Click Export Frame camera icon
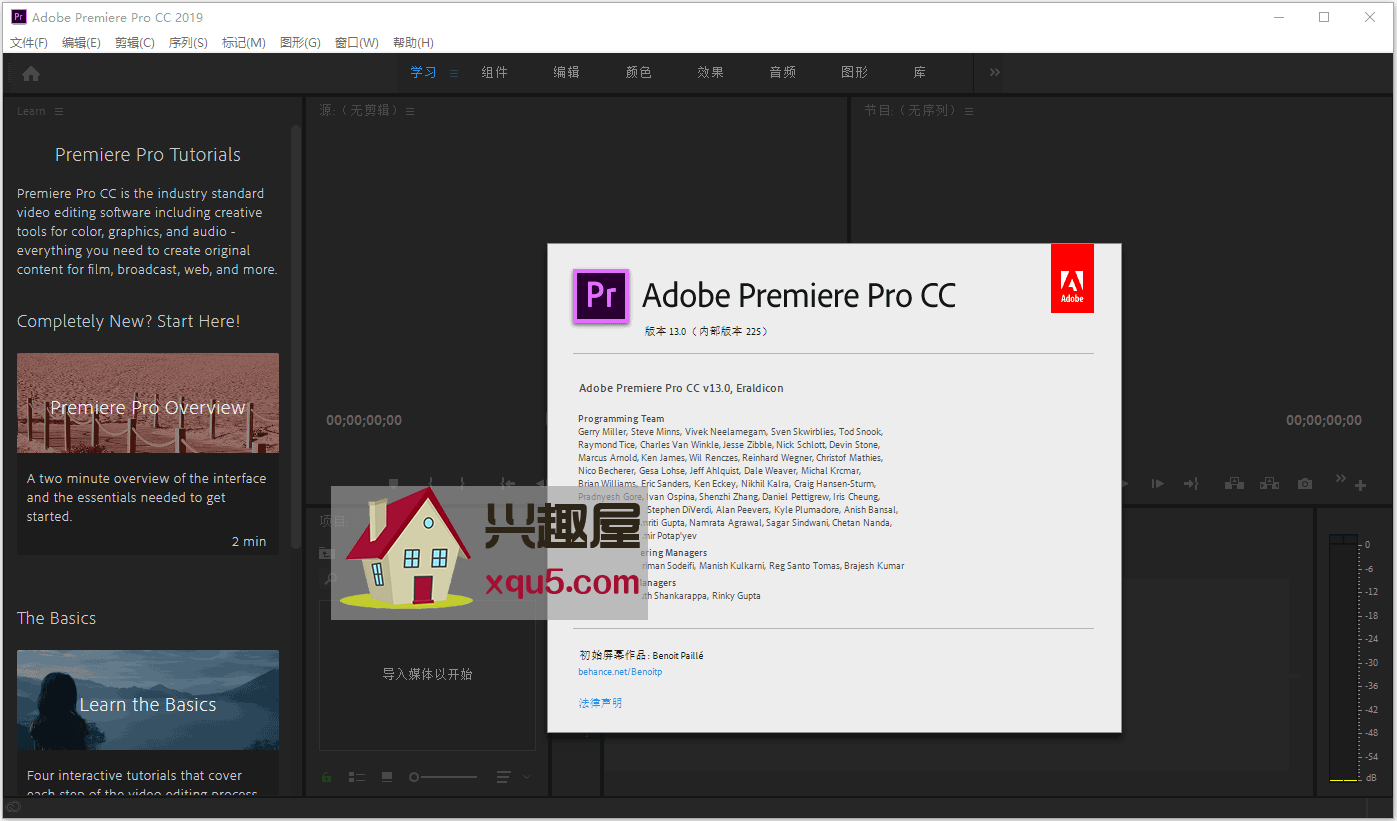The height and width of the screenshot is (821, 1397). 1305,484
